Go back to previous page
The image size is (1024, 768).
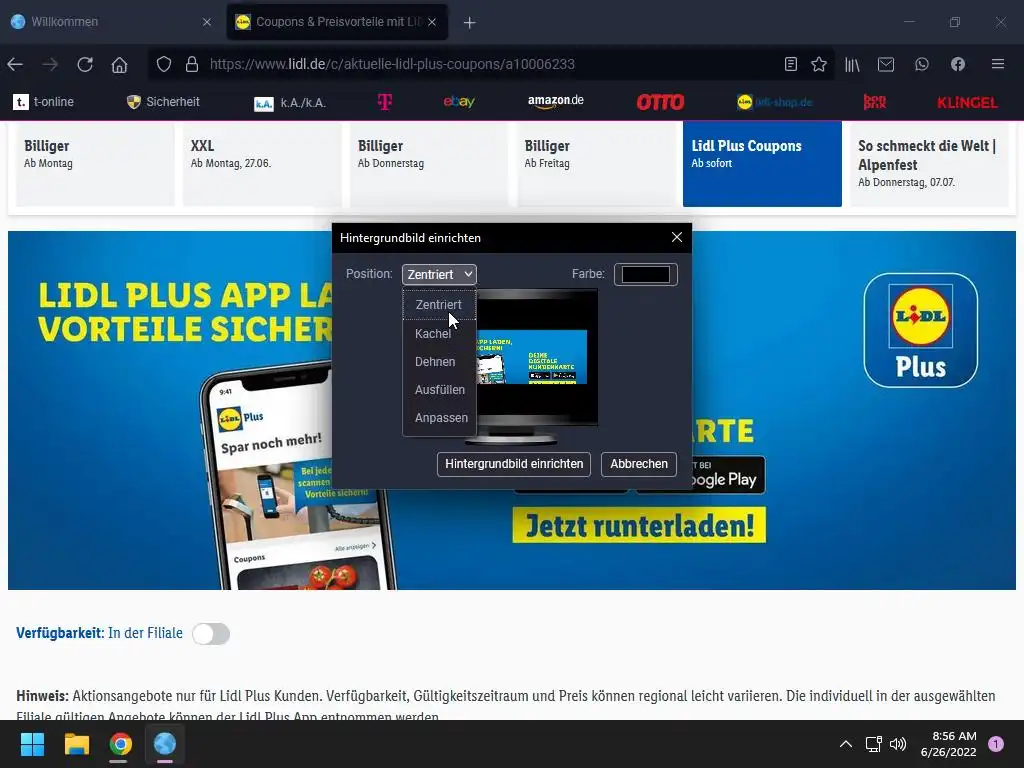pyautogui.click(x=15, y=64)
